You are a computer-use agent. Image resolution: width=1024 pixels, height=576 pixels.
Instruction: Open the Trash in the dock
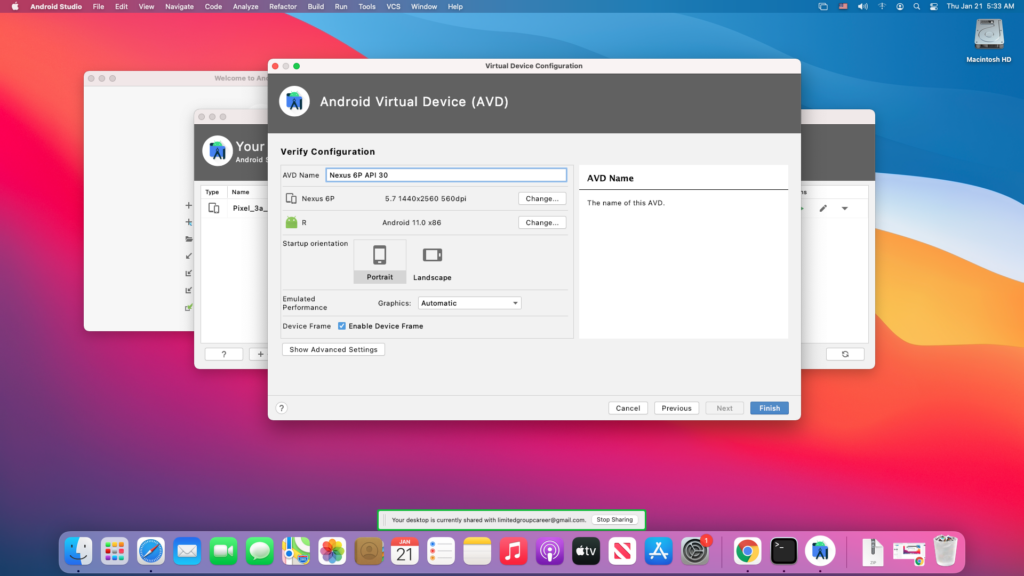pyautogui.click(x=945, y=551)
